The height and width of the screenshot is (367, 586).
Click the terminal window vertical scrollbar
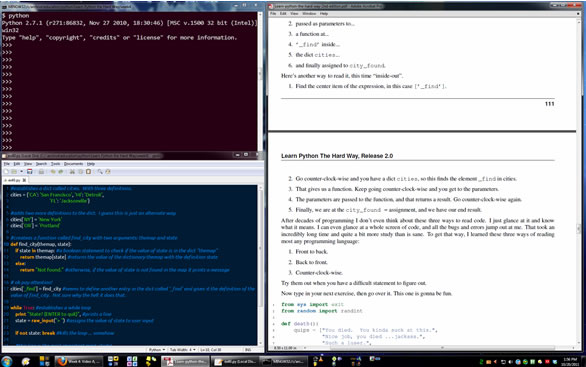click(260, 80)
